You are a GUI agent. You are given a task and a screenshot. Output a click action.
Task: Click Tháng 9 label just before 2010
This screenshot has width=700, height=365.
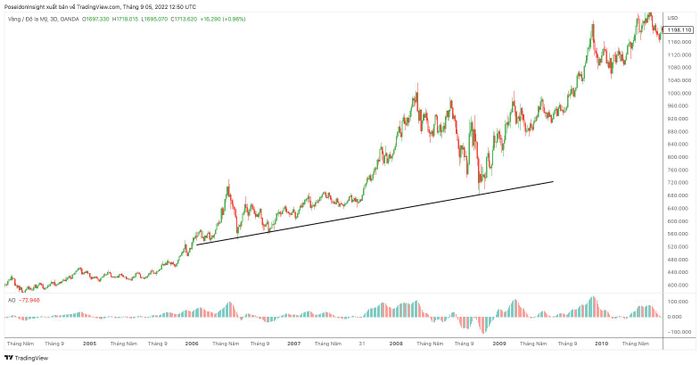point(567,344)
